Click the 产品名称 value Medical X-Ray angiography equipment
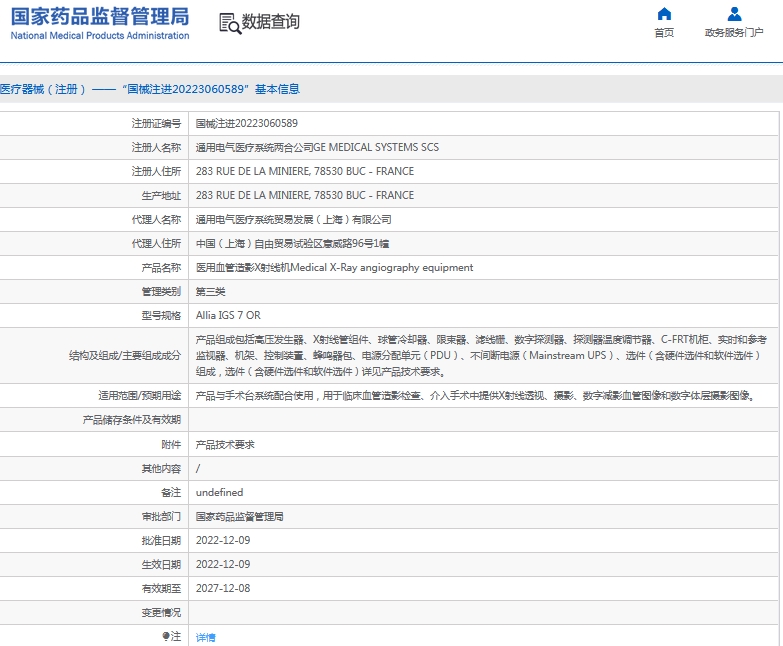Viewport: 783px width, 646px height. (335, 268)
